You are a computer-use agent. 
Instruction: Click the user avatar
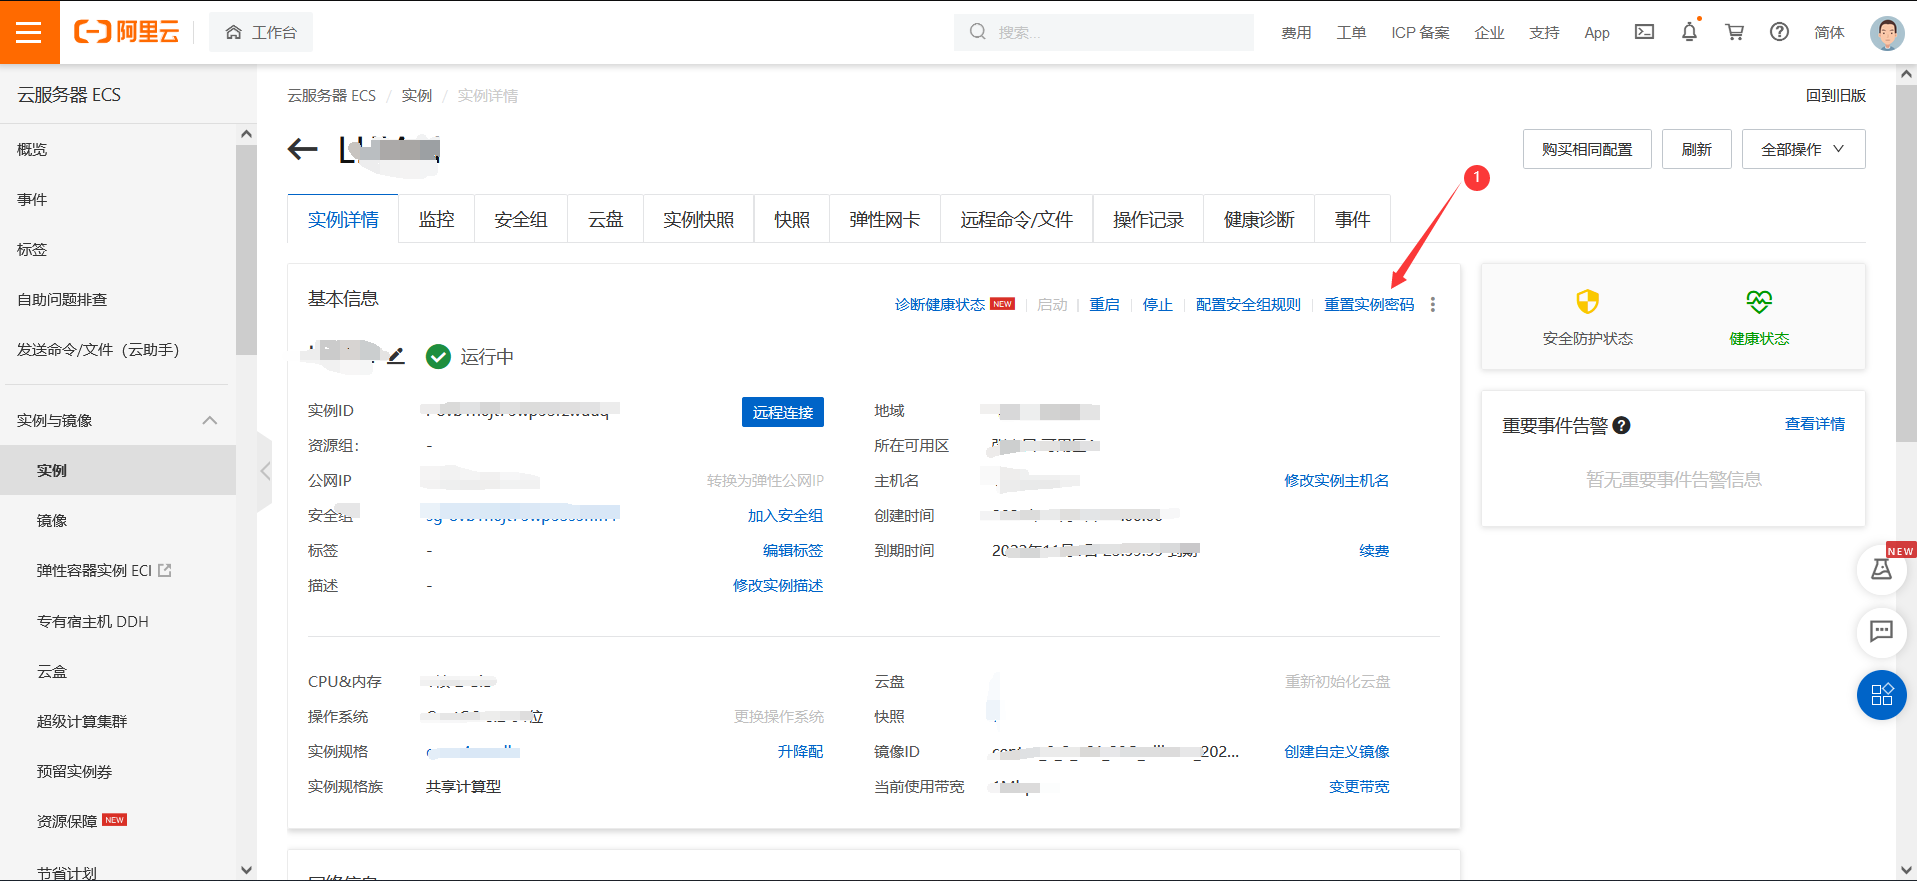click(x=1886, y=33)
